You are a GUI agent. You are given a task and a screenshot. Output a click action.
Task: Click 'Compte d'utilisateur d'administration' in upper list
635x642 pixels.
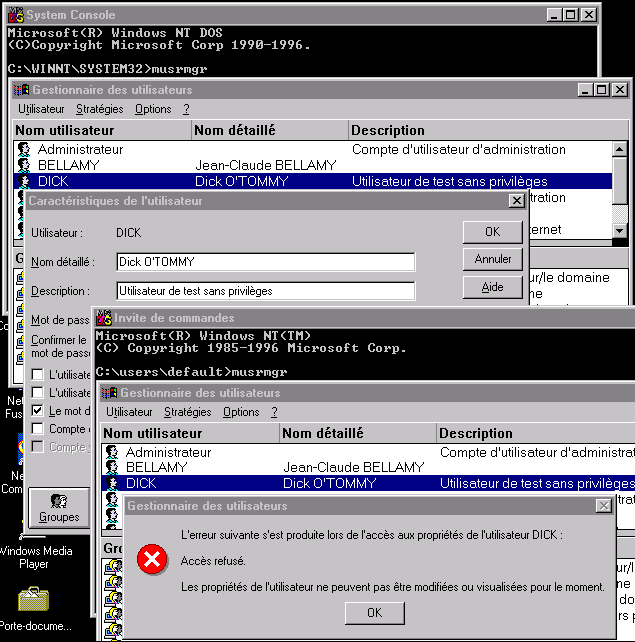[459, 149]
